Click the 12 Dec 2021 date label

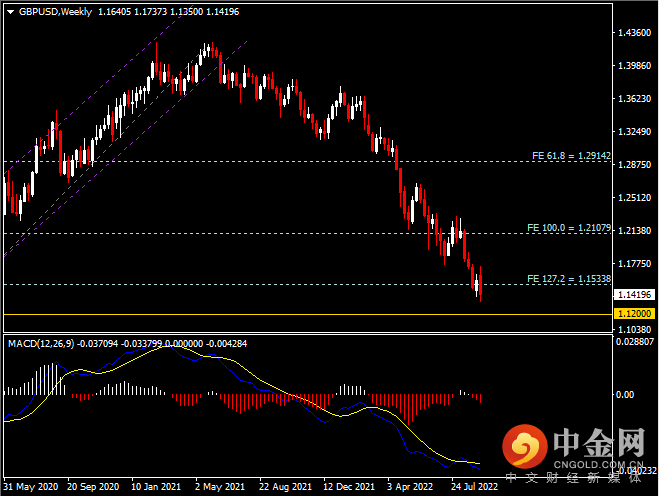point(349,487)
